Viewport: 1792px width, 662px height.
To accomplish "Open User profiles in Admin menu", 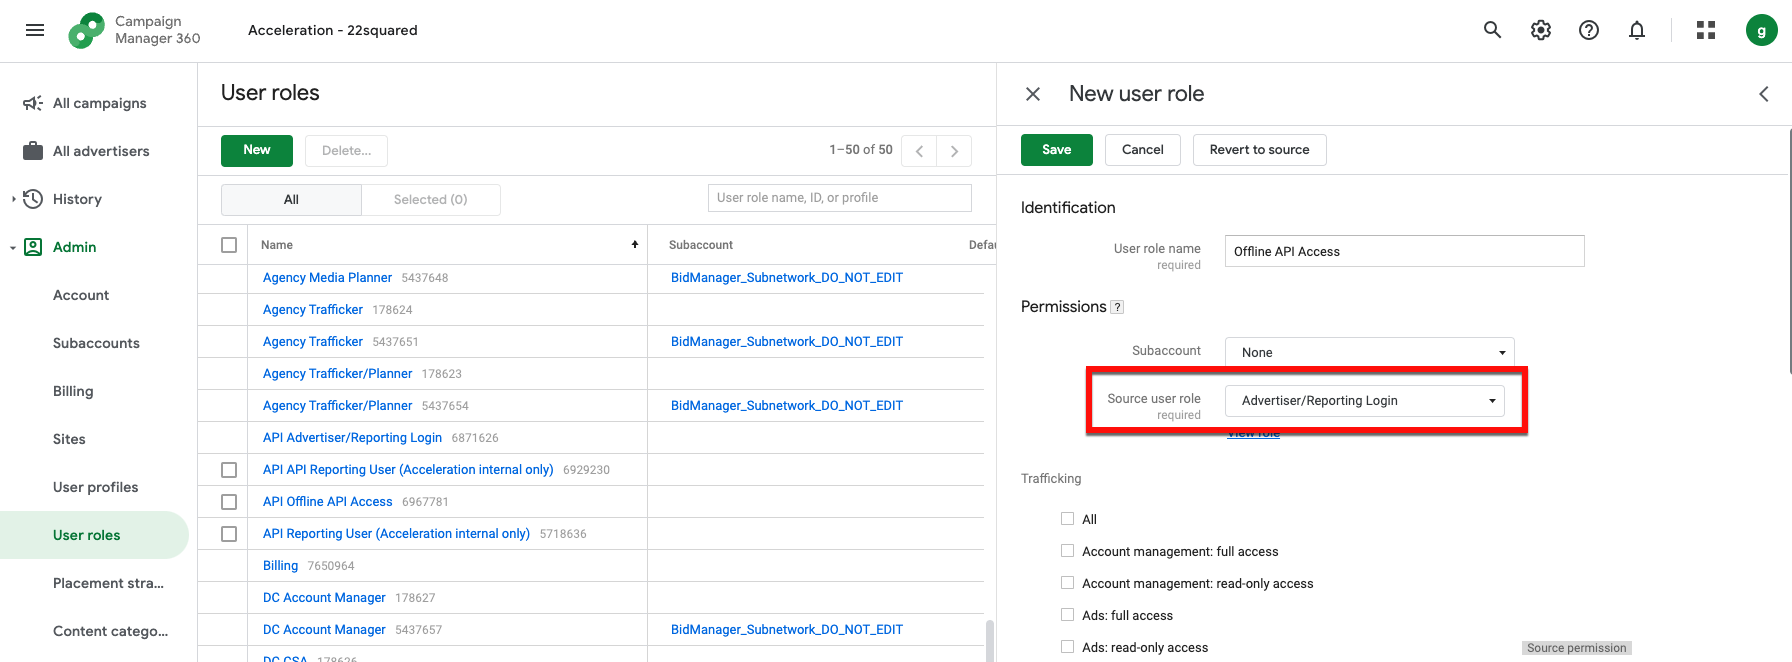I will (x=95, y=487).
